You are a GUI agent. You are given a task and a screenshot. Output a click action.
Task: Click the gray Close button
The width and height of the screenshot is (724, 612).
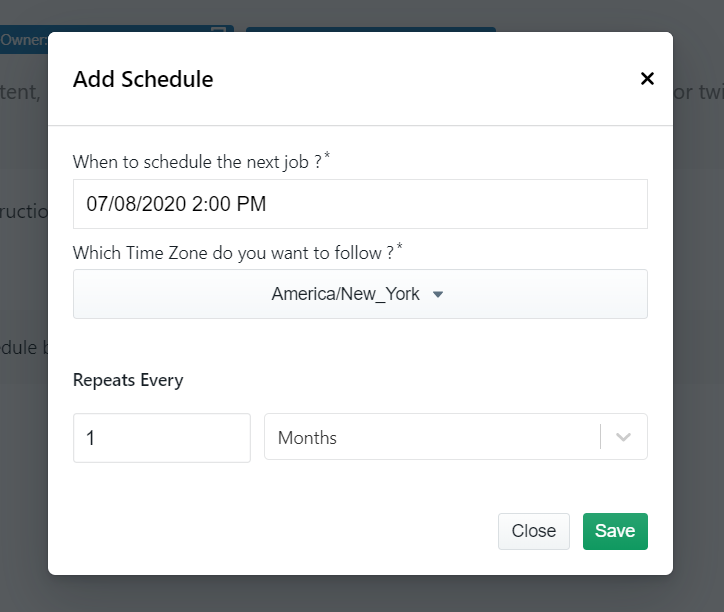pyautogui.click(x=534, y=531)
